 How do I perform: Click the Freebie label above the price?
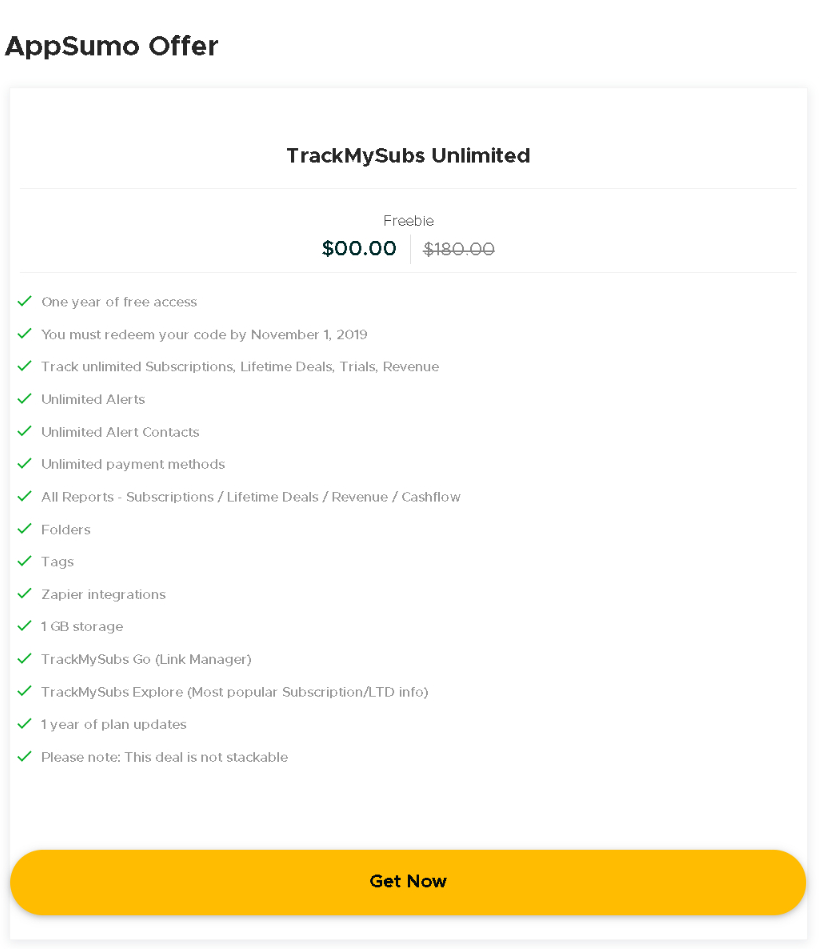(408, 221)
